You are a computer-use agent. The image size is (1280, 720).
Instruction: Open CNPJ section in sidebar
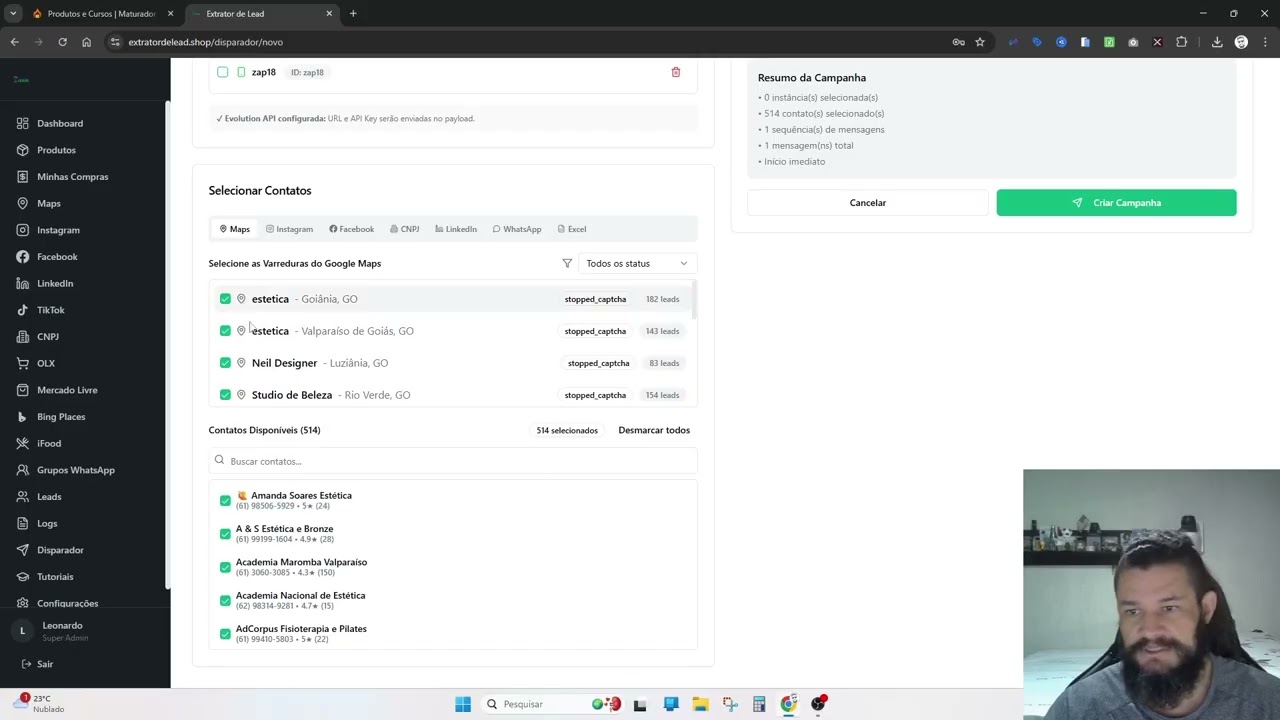click(x=48, y=337)
